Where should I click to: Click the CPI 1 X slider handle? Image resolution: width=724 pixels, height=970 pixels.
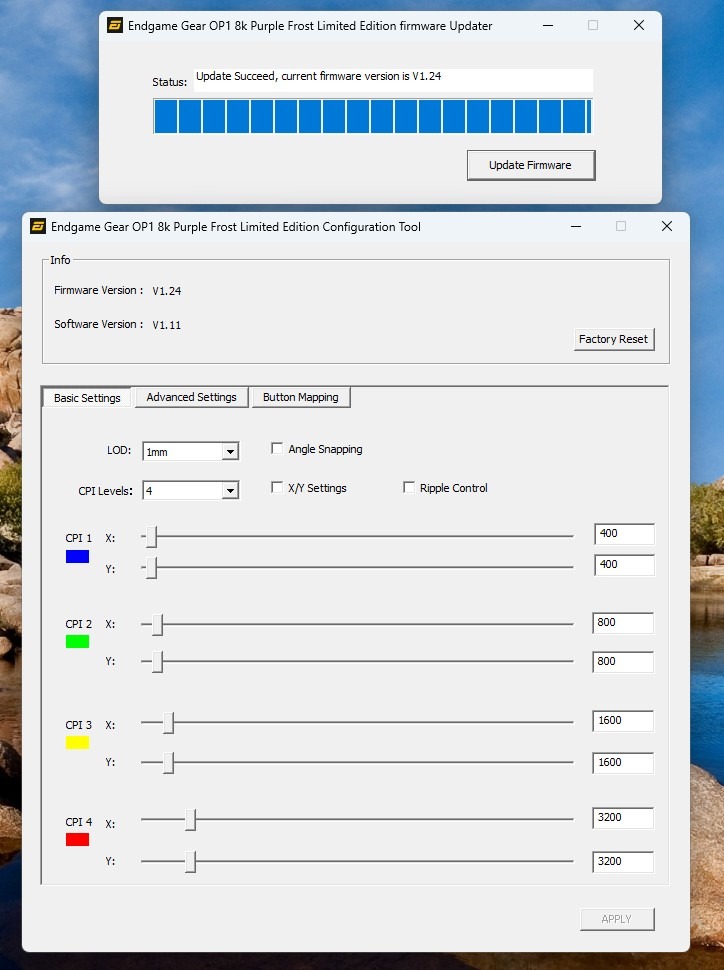152,537
